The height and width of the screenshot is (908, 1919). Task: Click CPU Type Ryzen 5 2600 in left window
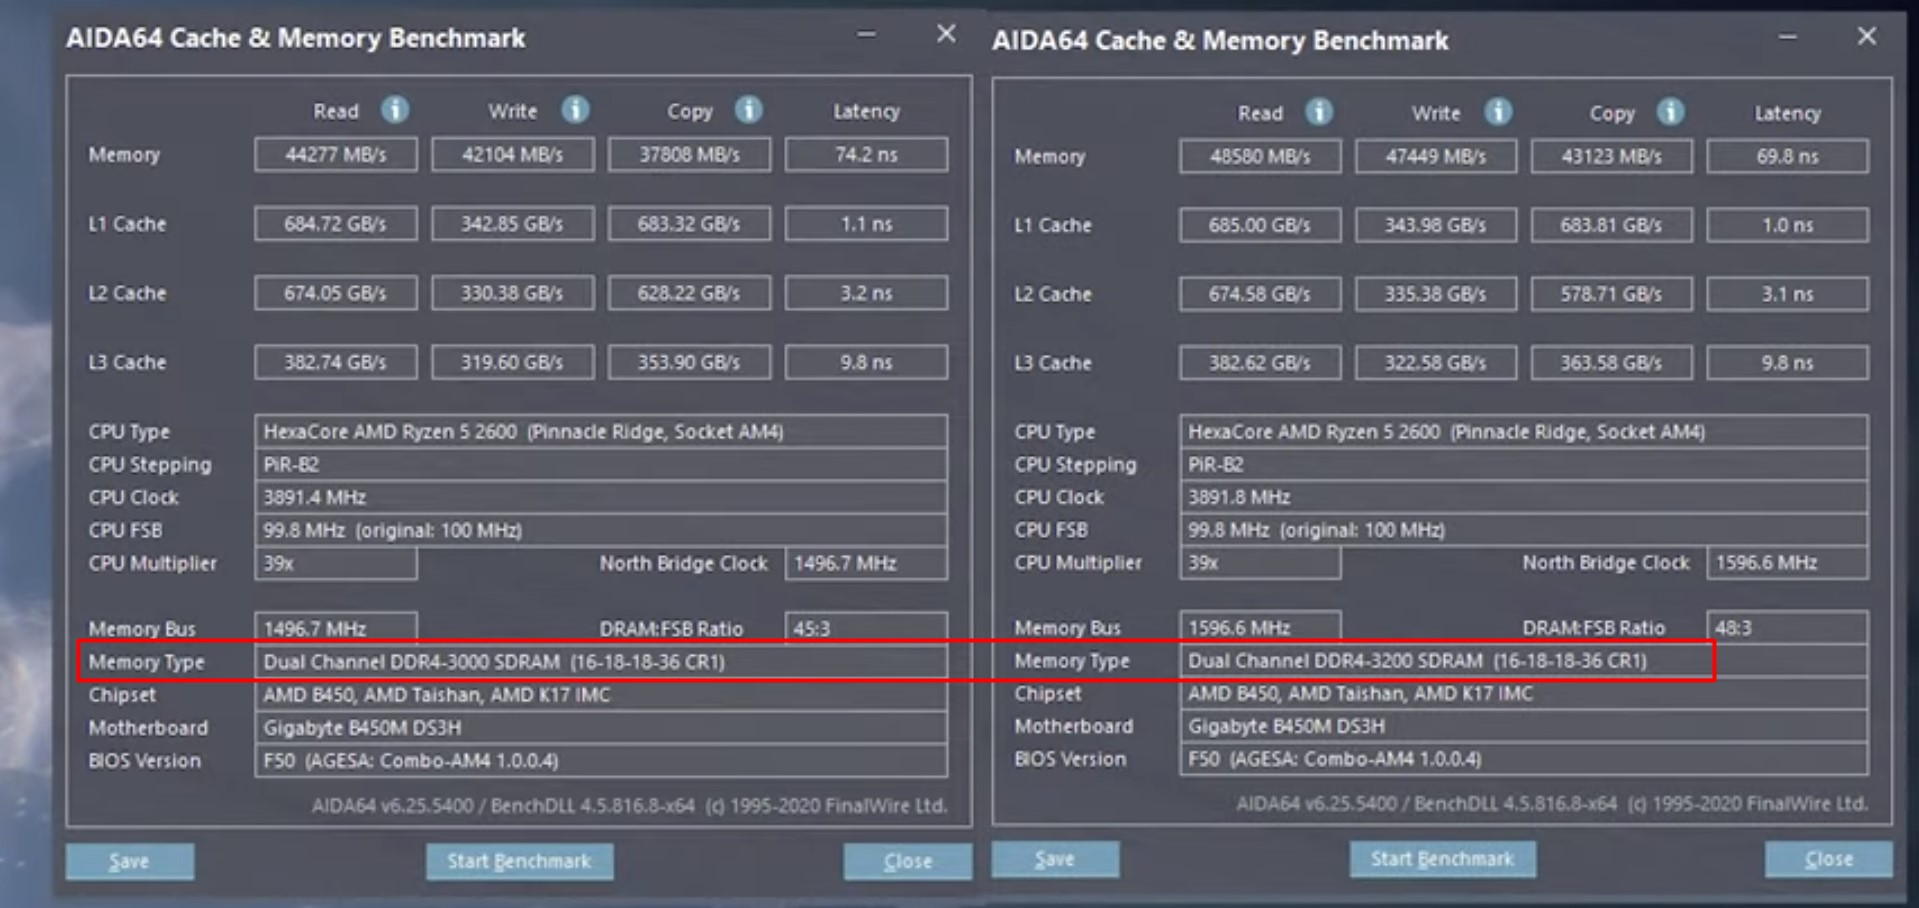tap(601, 432)
